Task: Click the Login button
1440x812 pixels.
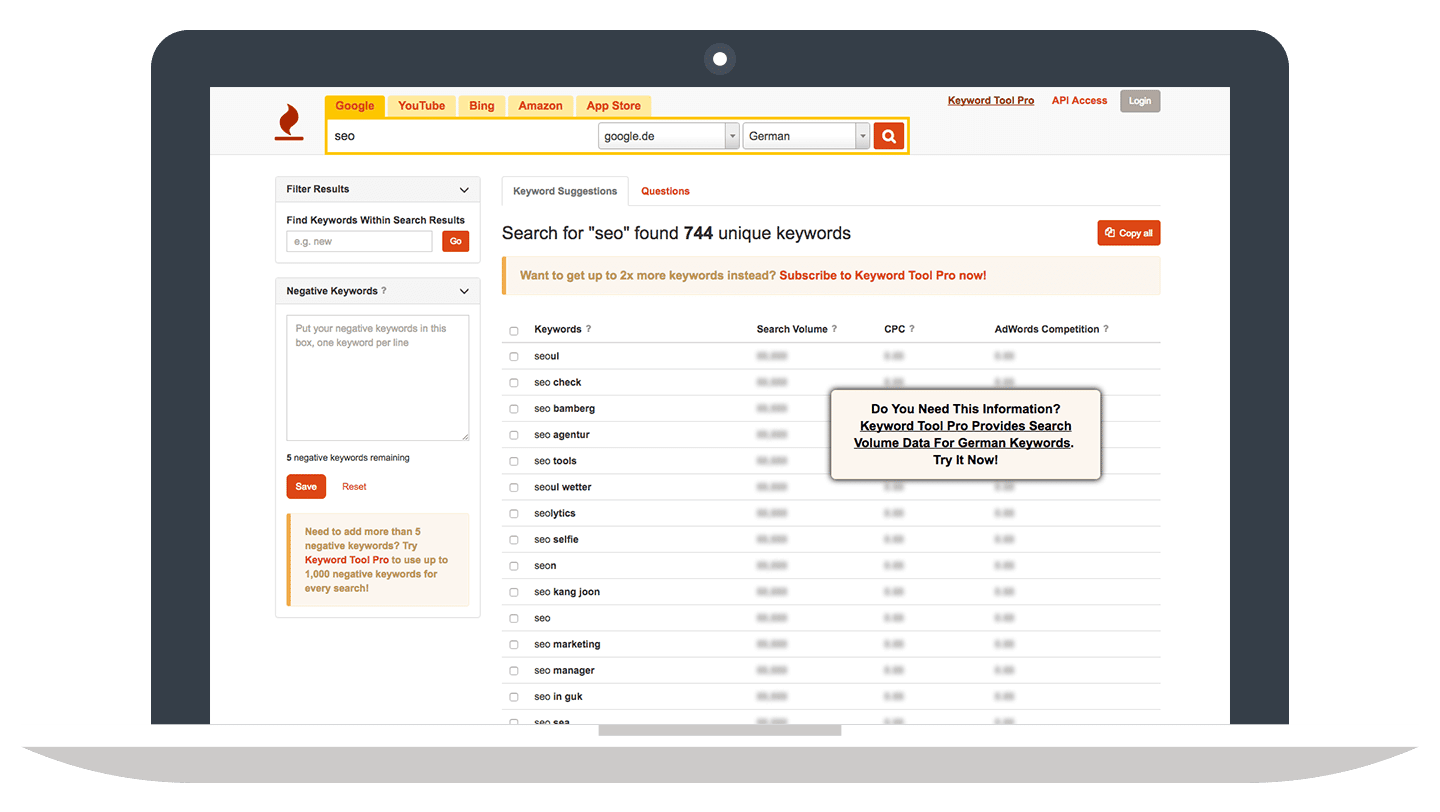Action: [1140, 101]
